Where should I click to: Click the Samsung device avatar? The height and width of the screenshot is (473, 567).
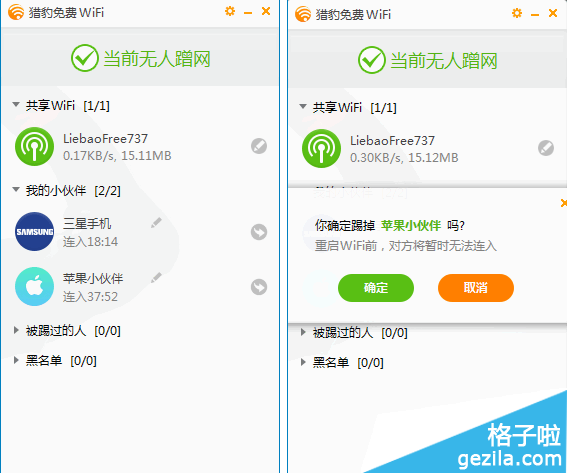point(34,231)
